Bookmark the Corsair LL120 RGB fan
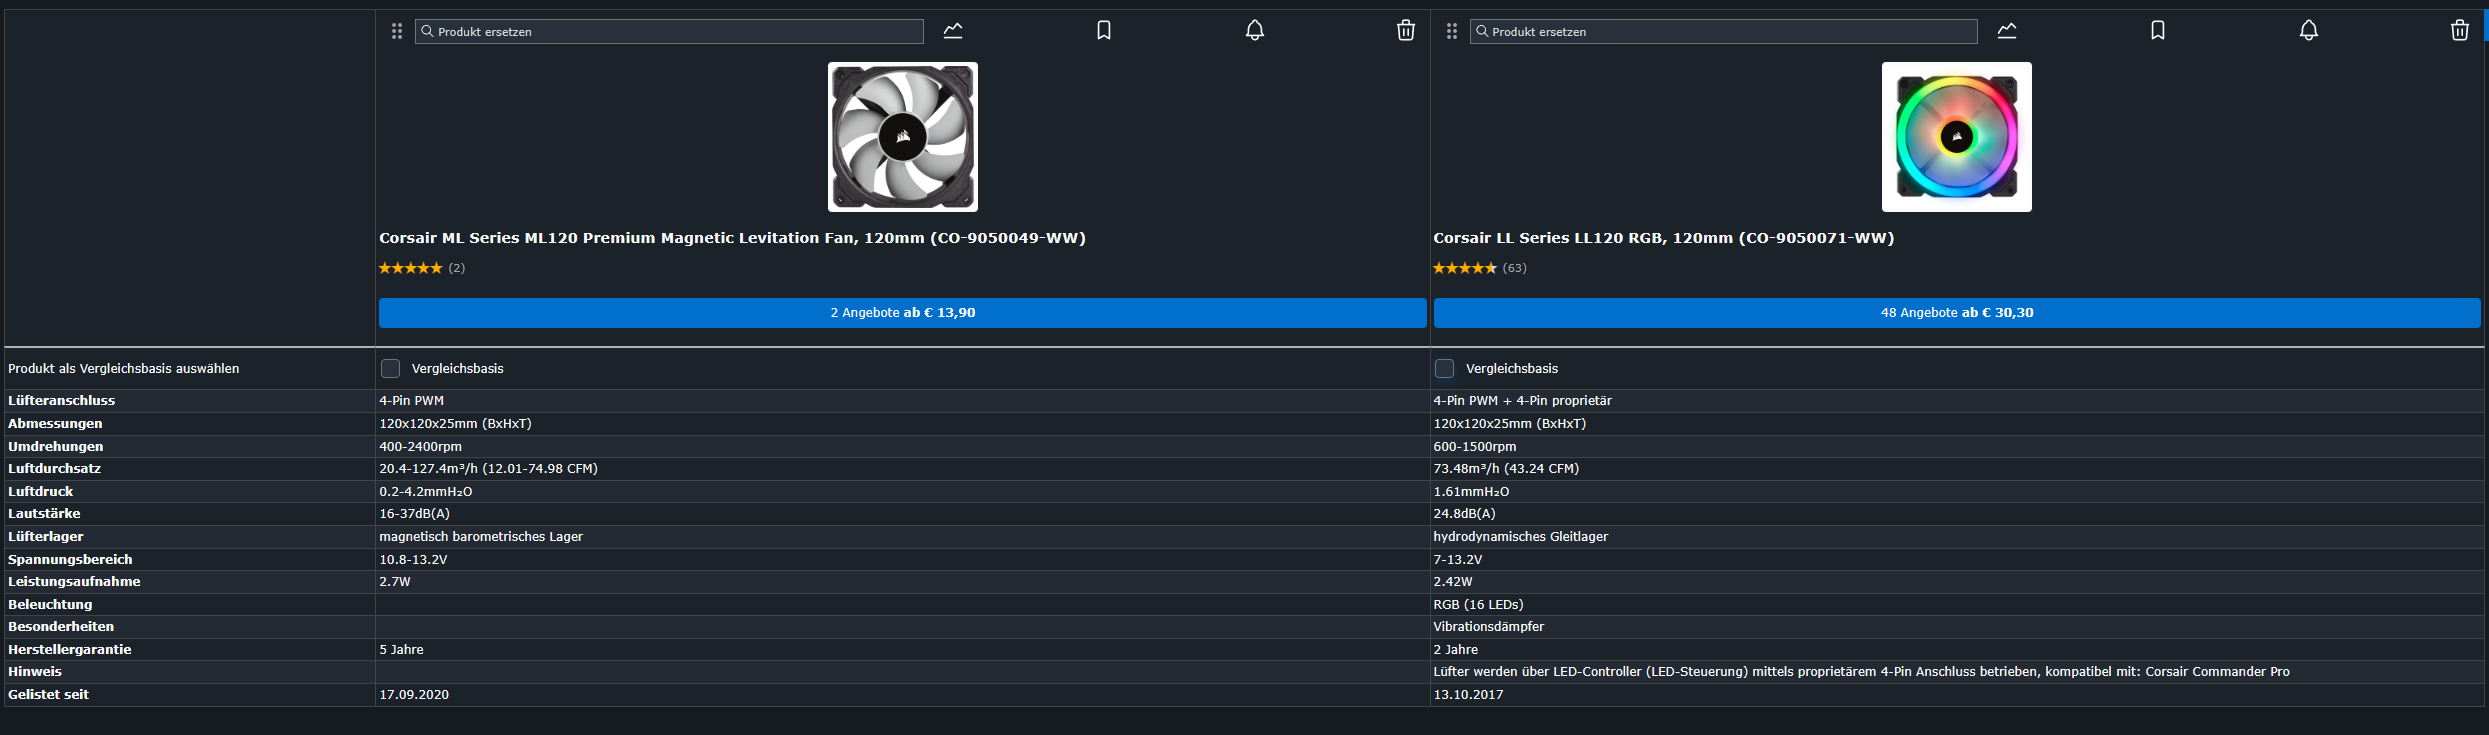The height and width of the screenshot is (735, 2489). pos(2158,31)
